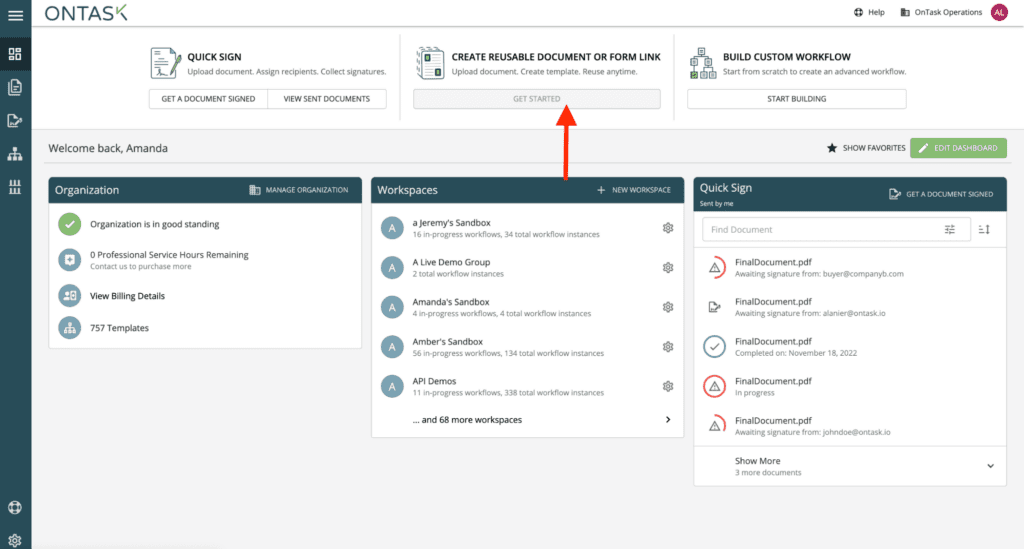Click the 757 Templates hierarchy icon
This screenshot has width=1024, height=549.
(70, 328)
